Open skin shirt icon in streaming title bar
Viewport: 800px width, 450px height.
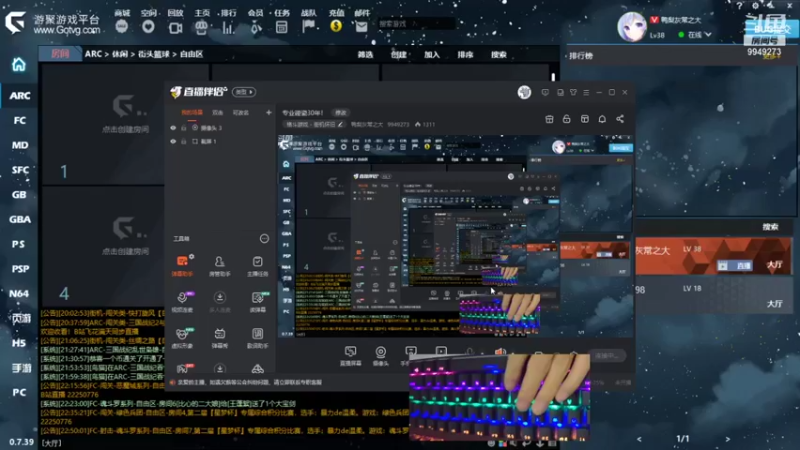click(x=573, y=92)
